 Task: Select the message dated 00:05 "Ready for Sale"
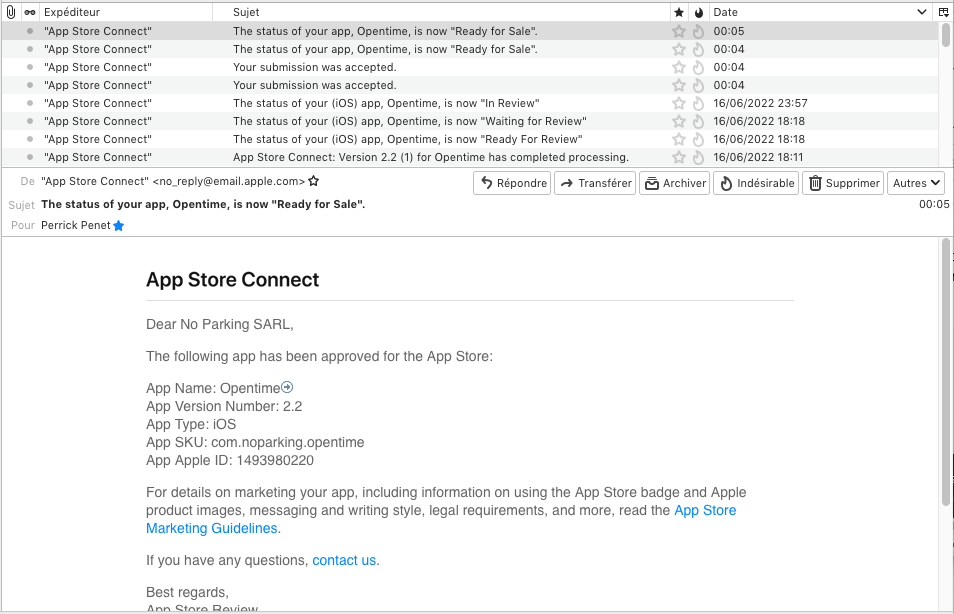[x=470, y=31]
